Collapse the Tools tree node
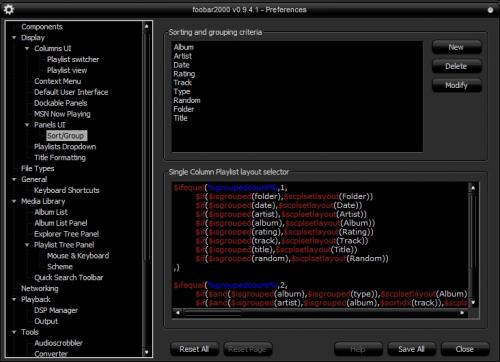 point(14,332)
